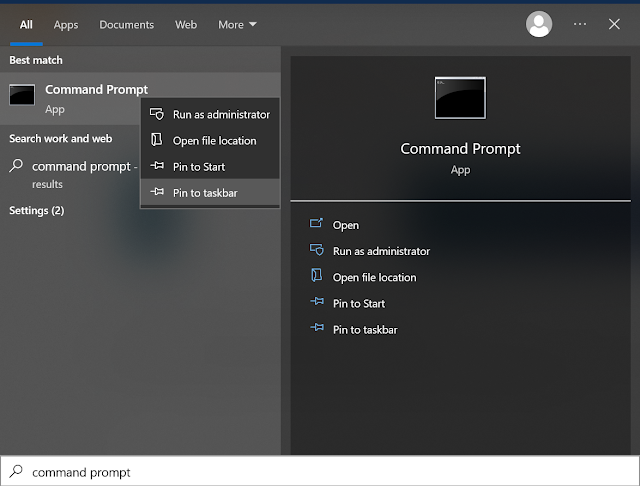
Task: Click blue file location icon in details pane
Action: pyautogui.click(x=316, y=275)
